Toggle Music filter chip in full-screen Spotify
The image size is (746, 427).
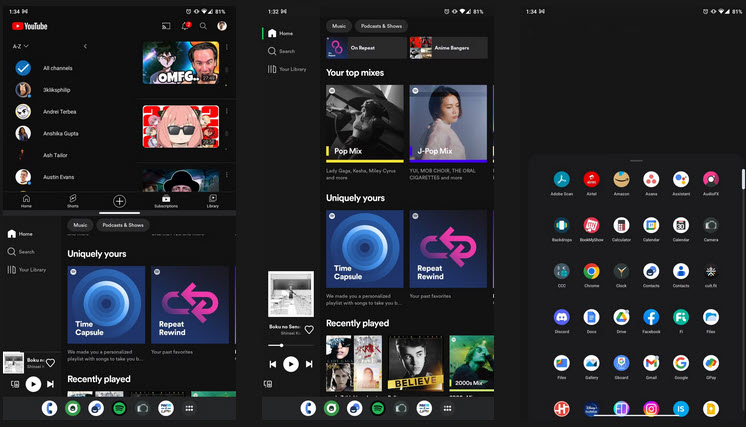[x=339, y=26]
